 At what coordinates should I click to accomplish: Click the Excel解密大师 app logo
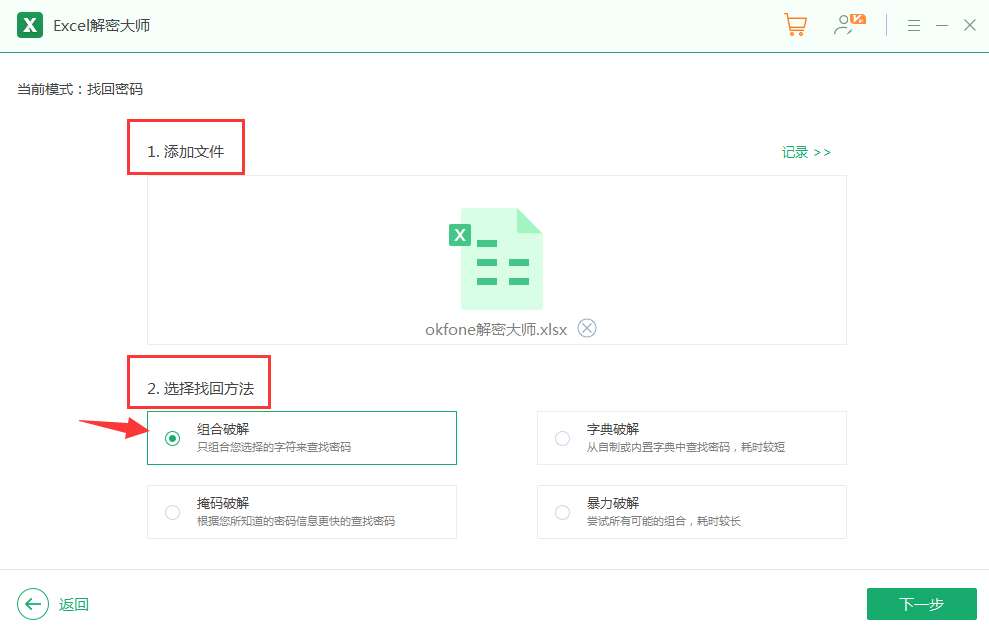tap(30, 25)
